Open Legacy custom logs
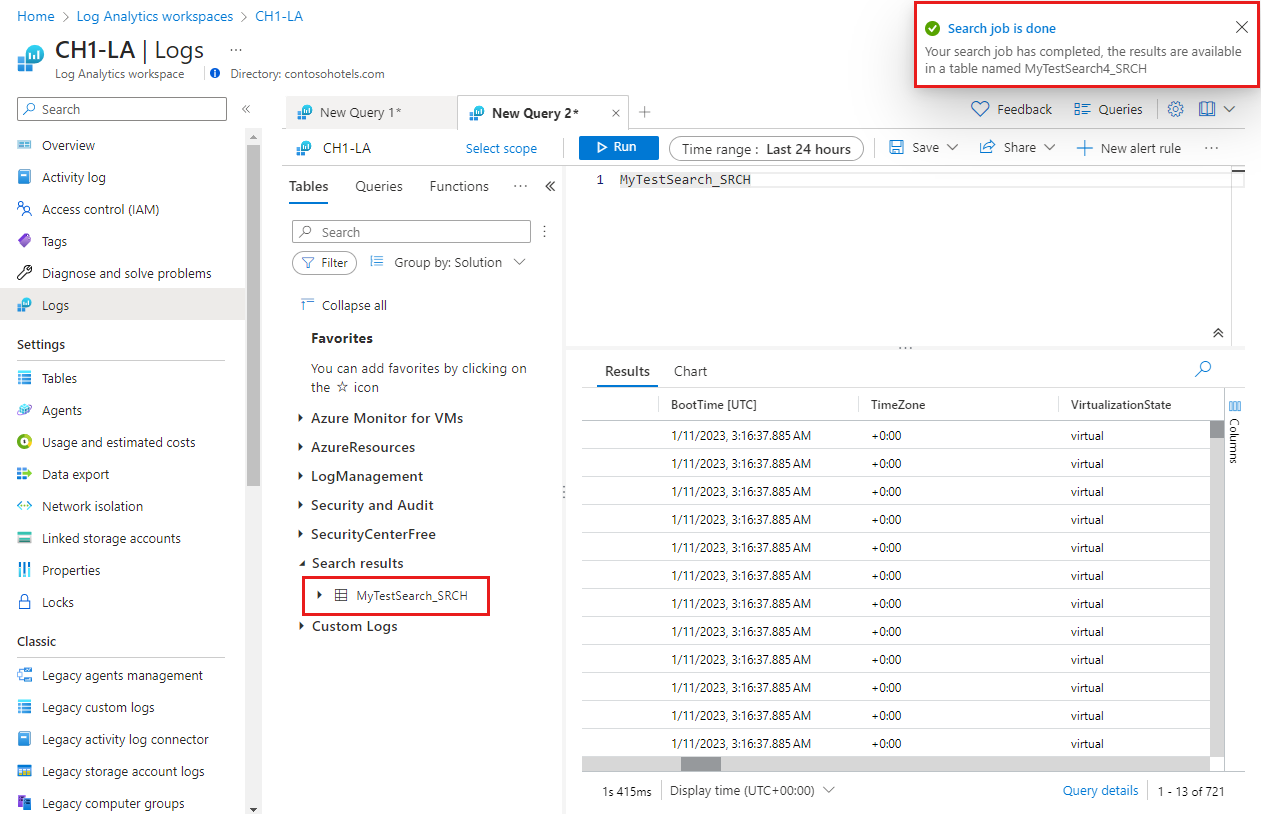This screenshot has height=814, width=1261. coord(98,707)
